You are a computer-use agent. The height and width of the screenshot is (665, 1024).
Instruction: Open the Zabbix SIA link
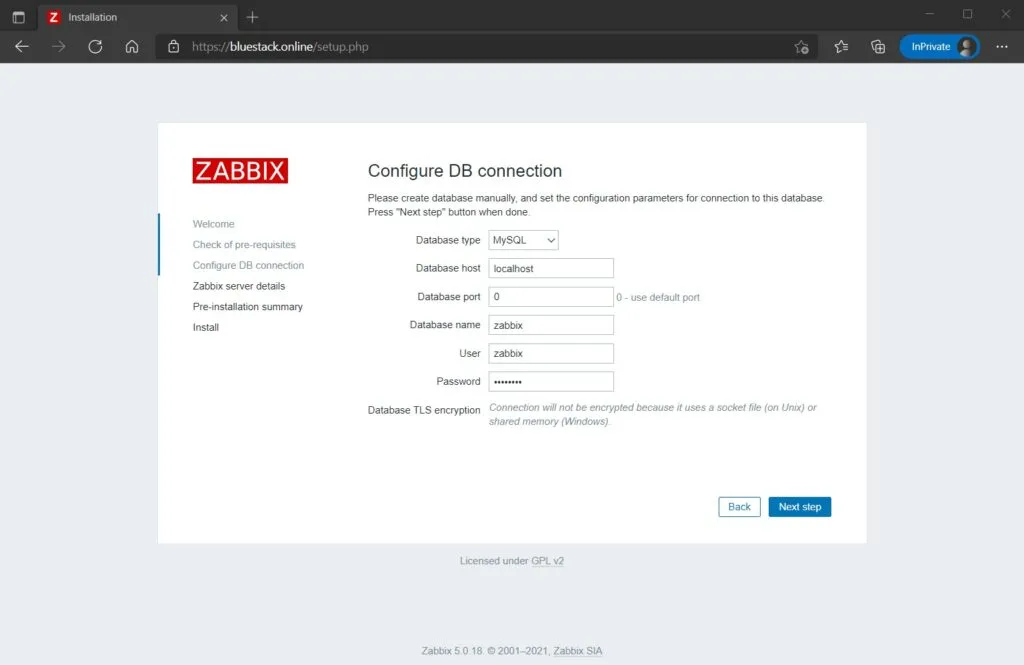(577, 651)
